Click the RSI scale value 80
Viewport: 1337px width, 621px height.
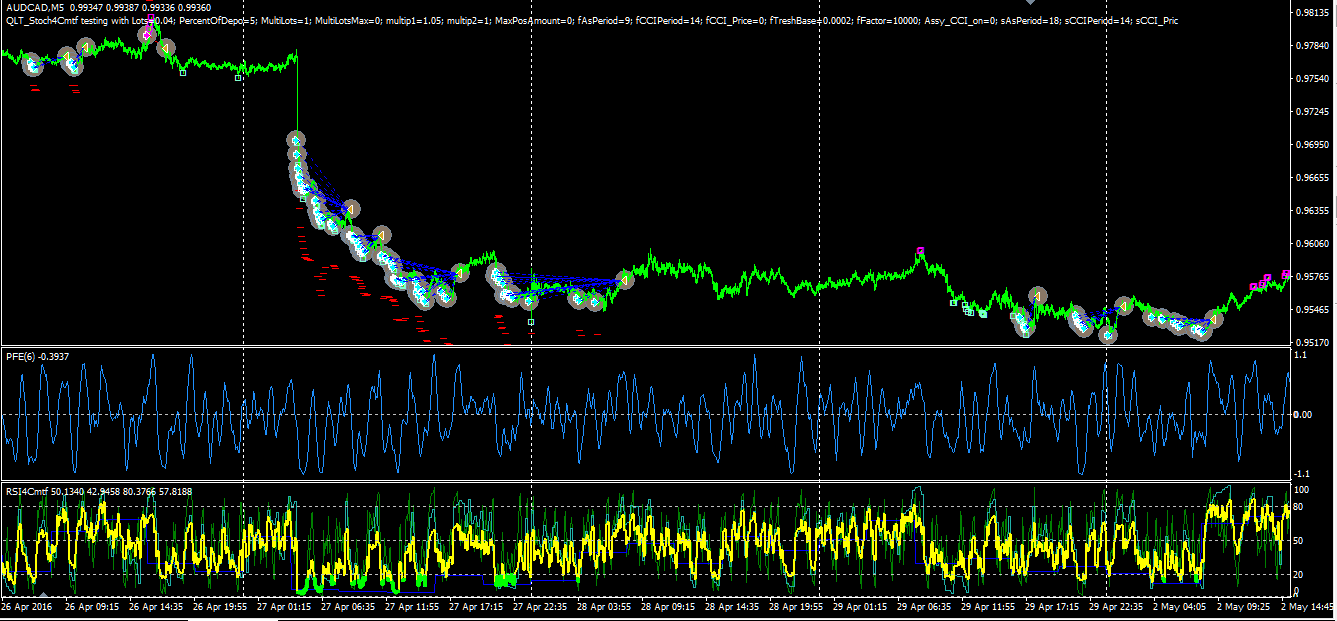[x=1299, y=508]
